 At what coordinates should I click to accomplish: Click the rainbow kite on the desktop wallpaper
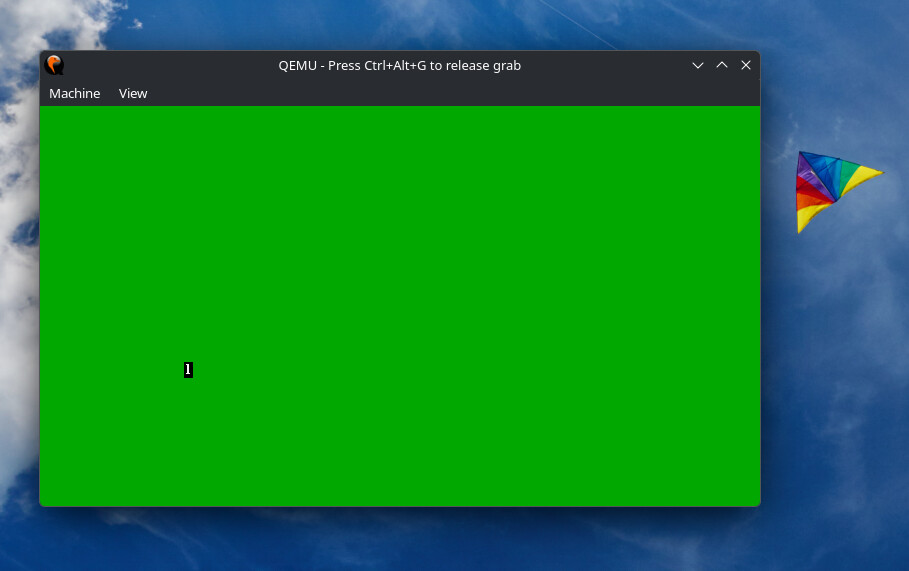839,191
